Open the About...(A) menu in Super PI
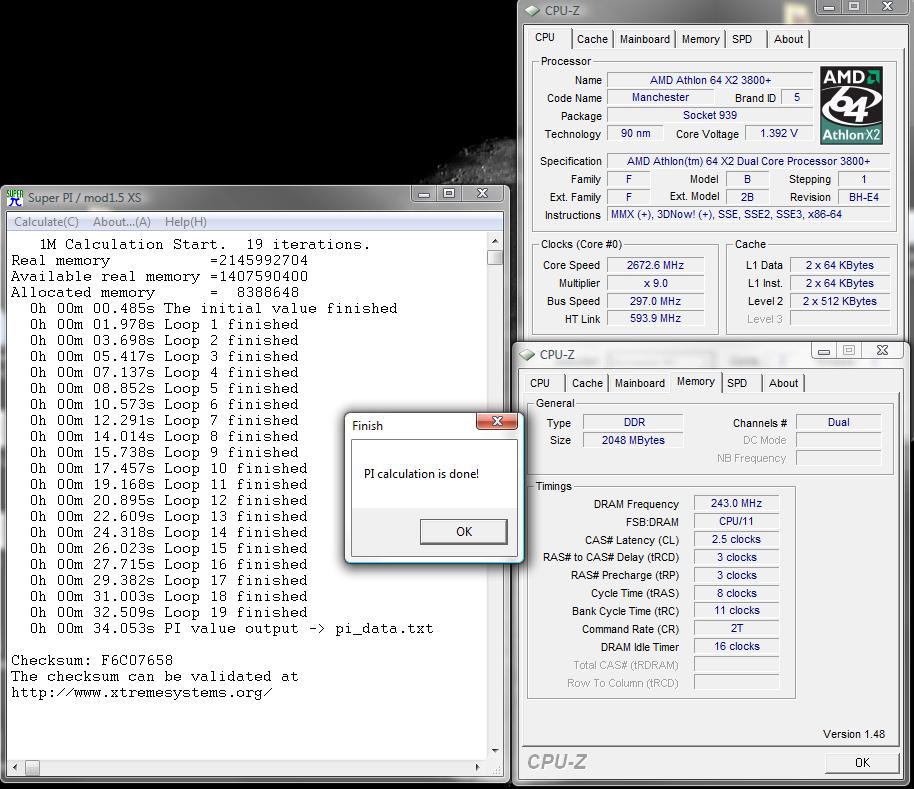This screenshot has height=789, width=914. [121, 222]
